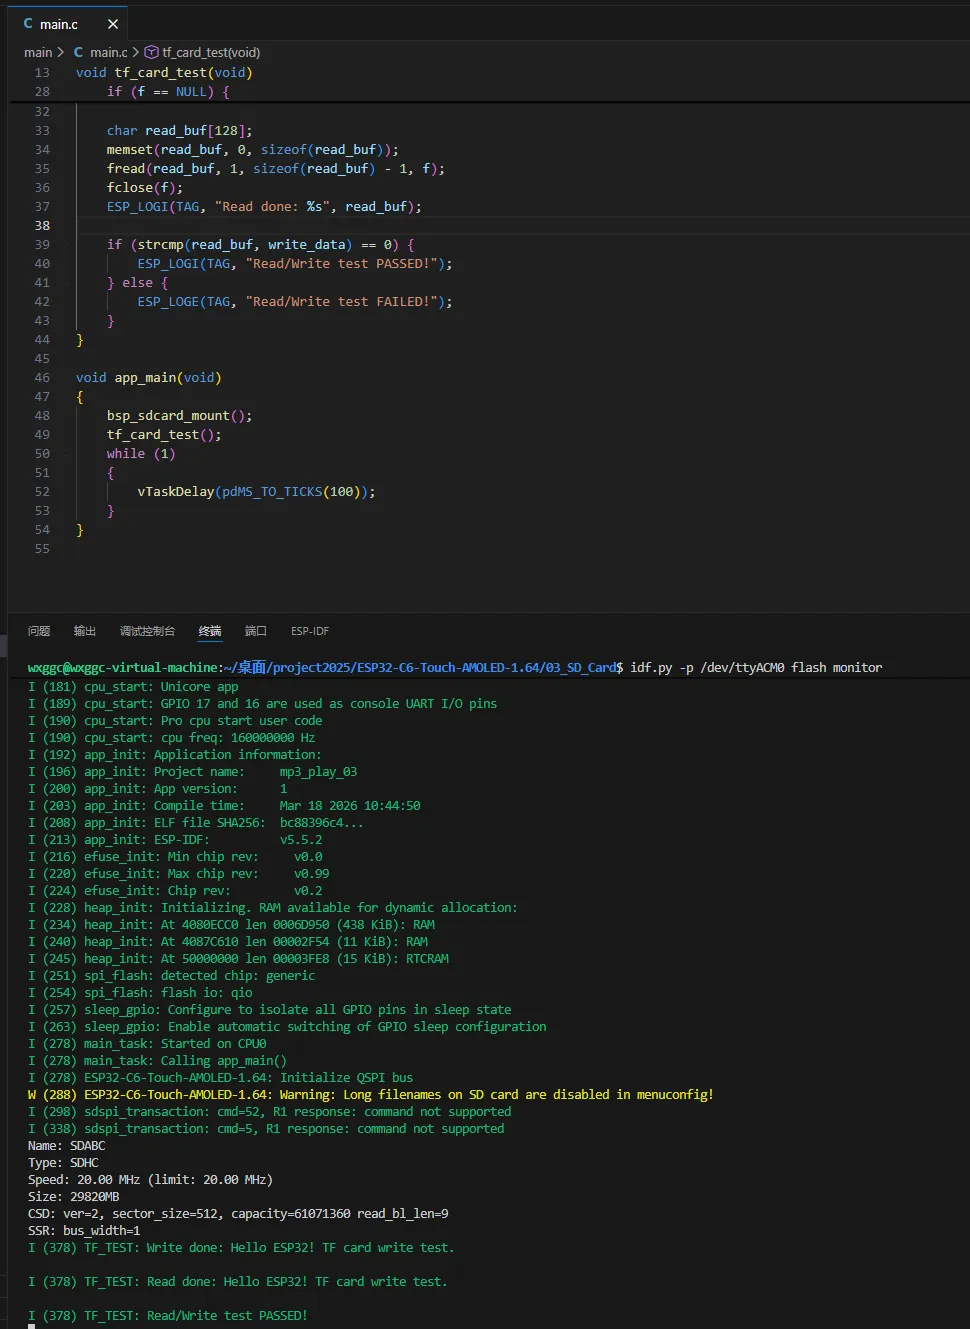970x1329 pixels.
Task: Click the vTaskDelay call on line 52
Action: coord(175,491)
